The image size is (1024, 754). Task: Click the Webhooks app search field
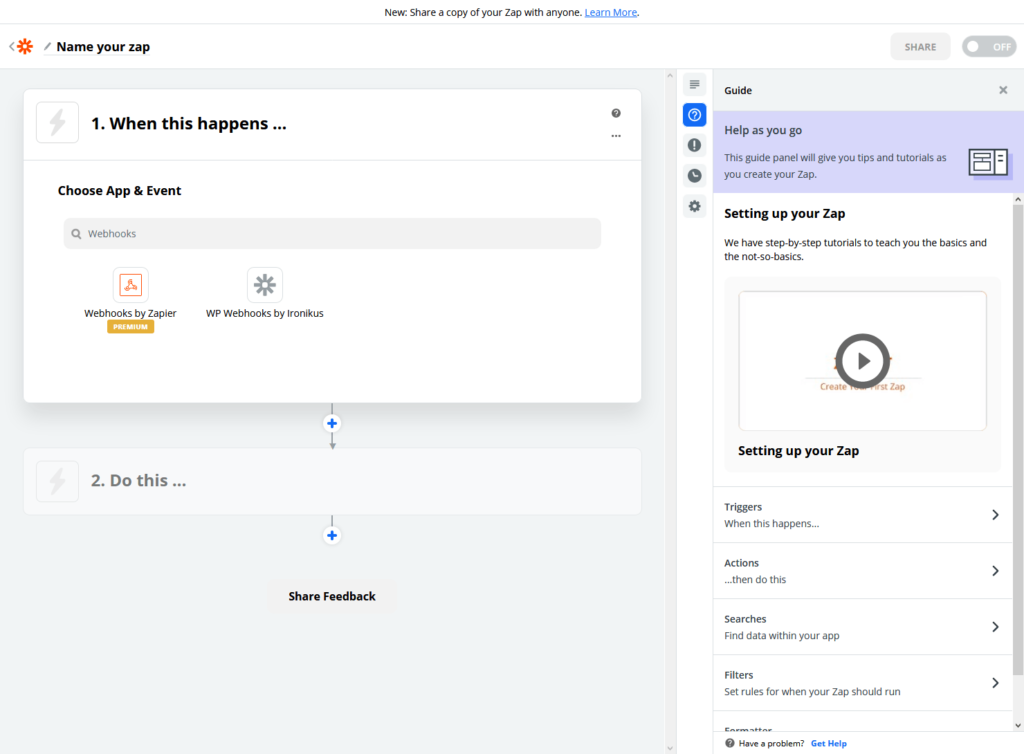(x=332, y=234)
